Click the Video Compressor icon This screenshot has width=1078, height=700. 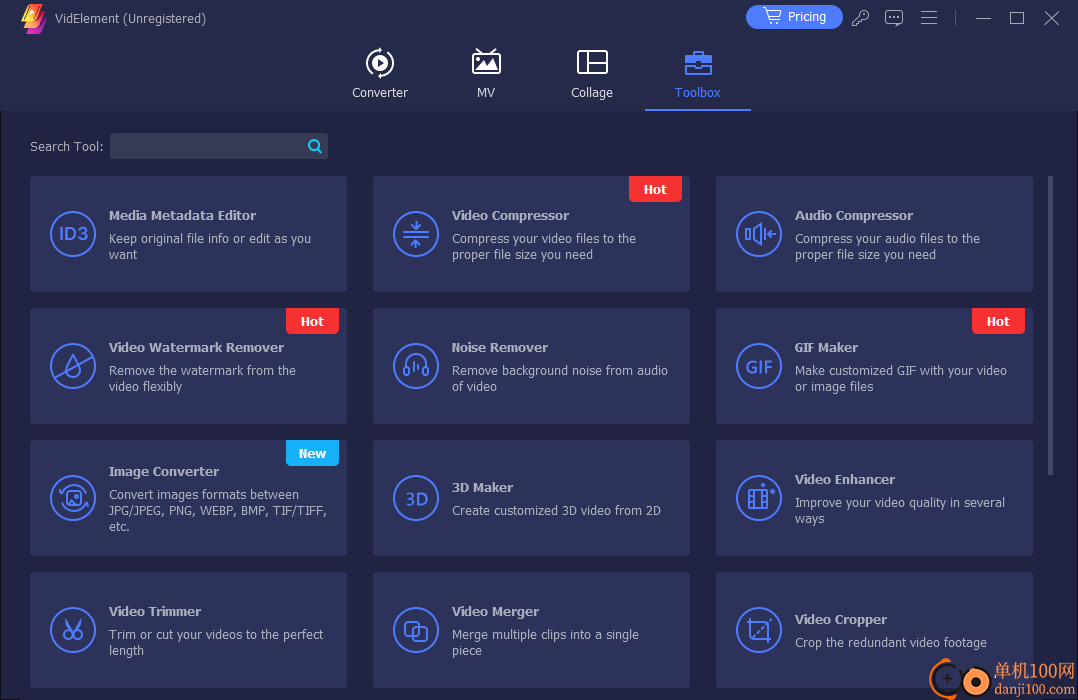[x=416, y=234]
